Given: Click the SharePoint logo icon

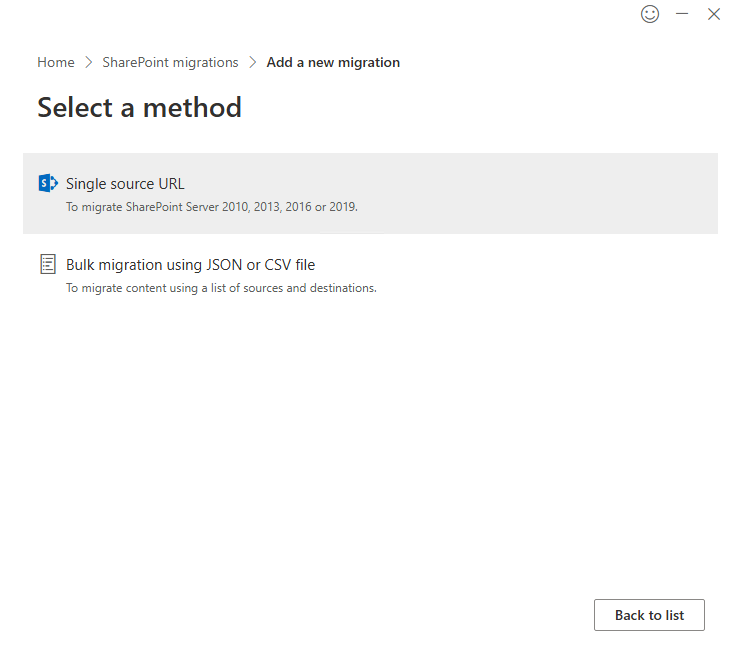Looking at the screenshot, I should pyautogui.click(x=47, y=183).
